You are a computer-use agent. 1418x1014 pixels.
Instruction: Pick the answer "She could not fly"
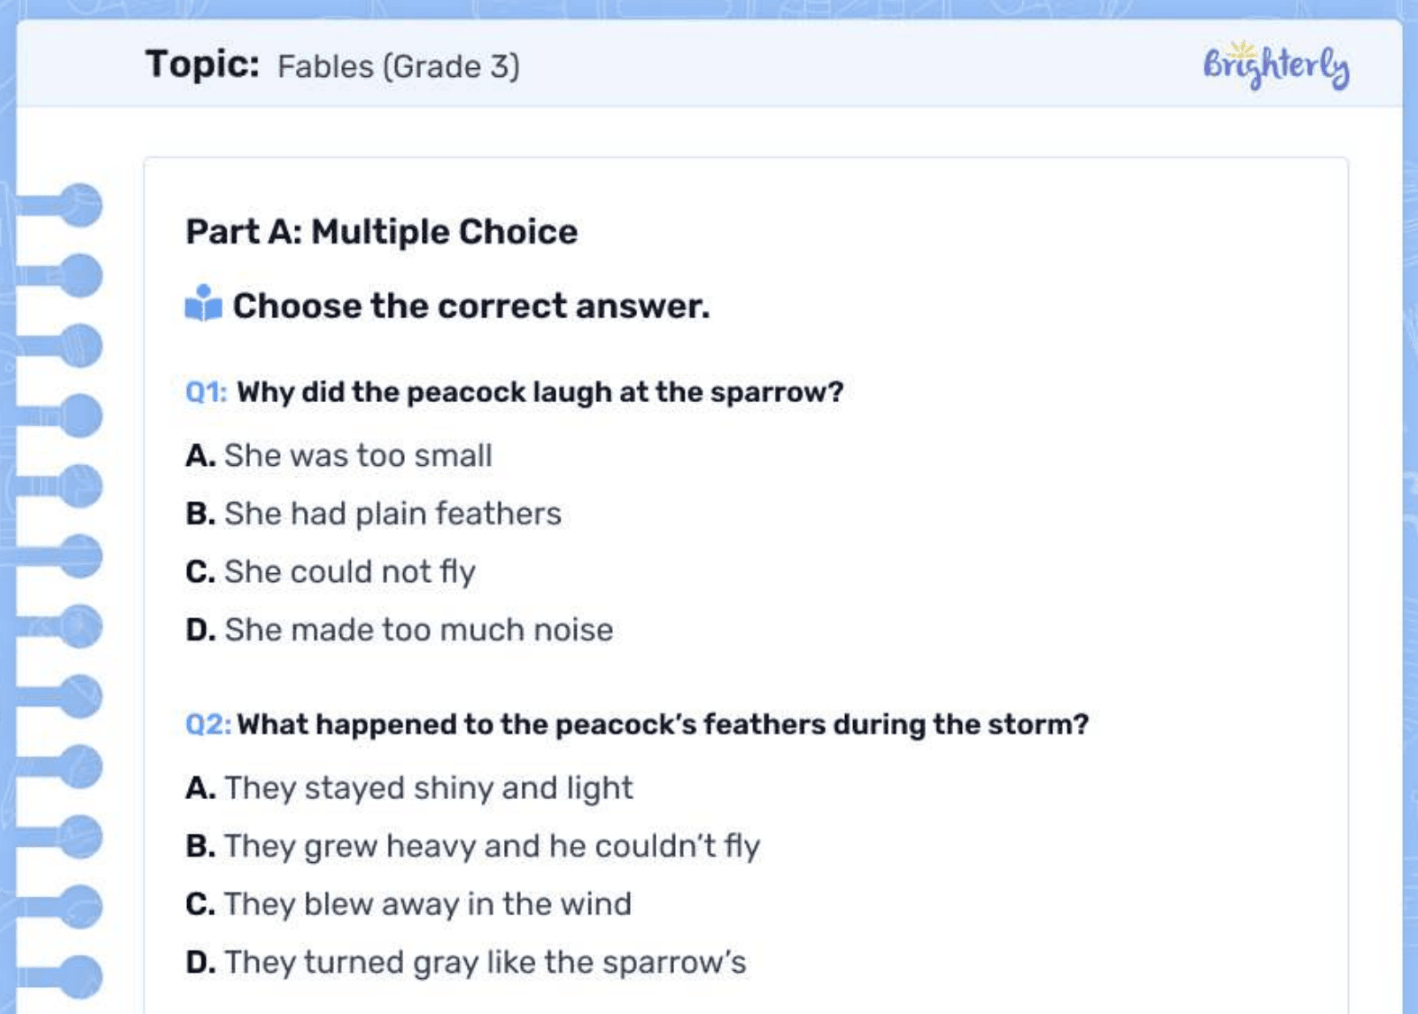349,572
